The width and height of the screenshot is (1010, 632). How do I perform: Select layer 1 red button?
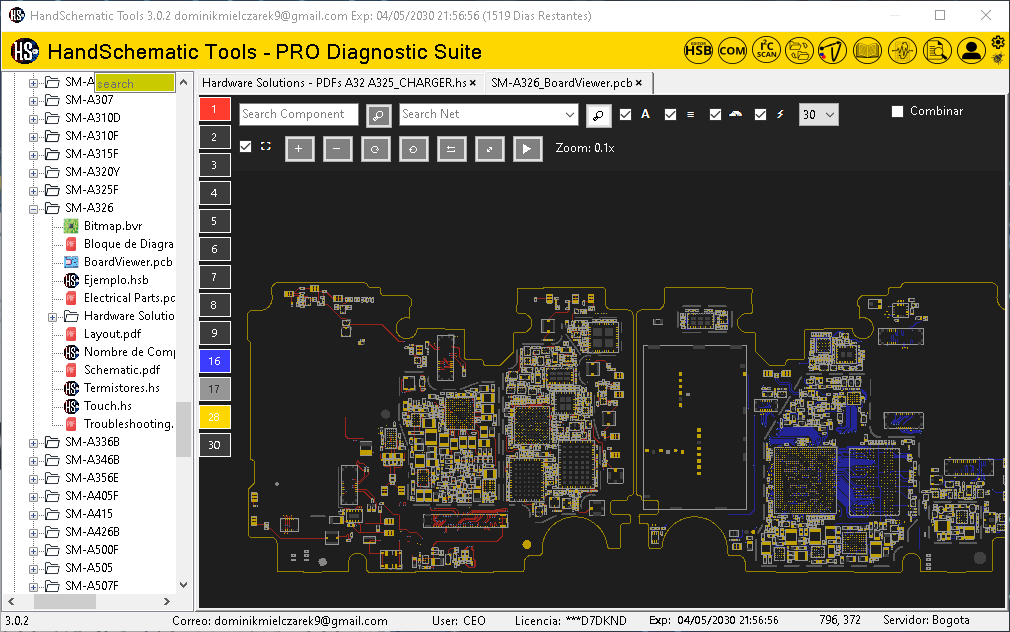pyautogui.click(x=214, y=109)
